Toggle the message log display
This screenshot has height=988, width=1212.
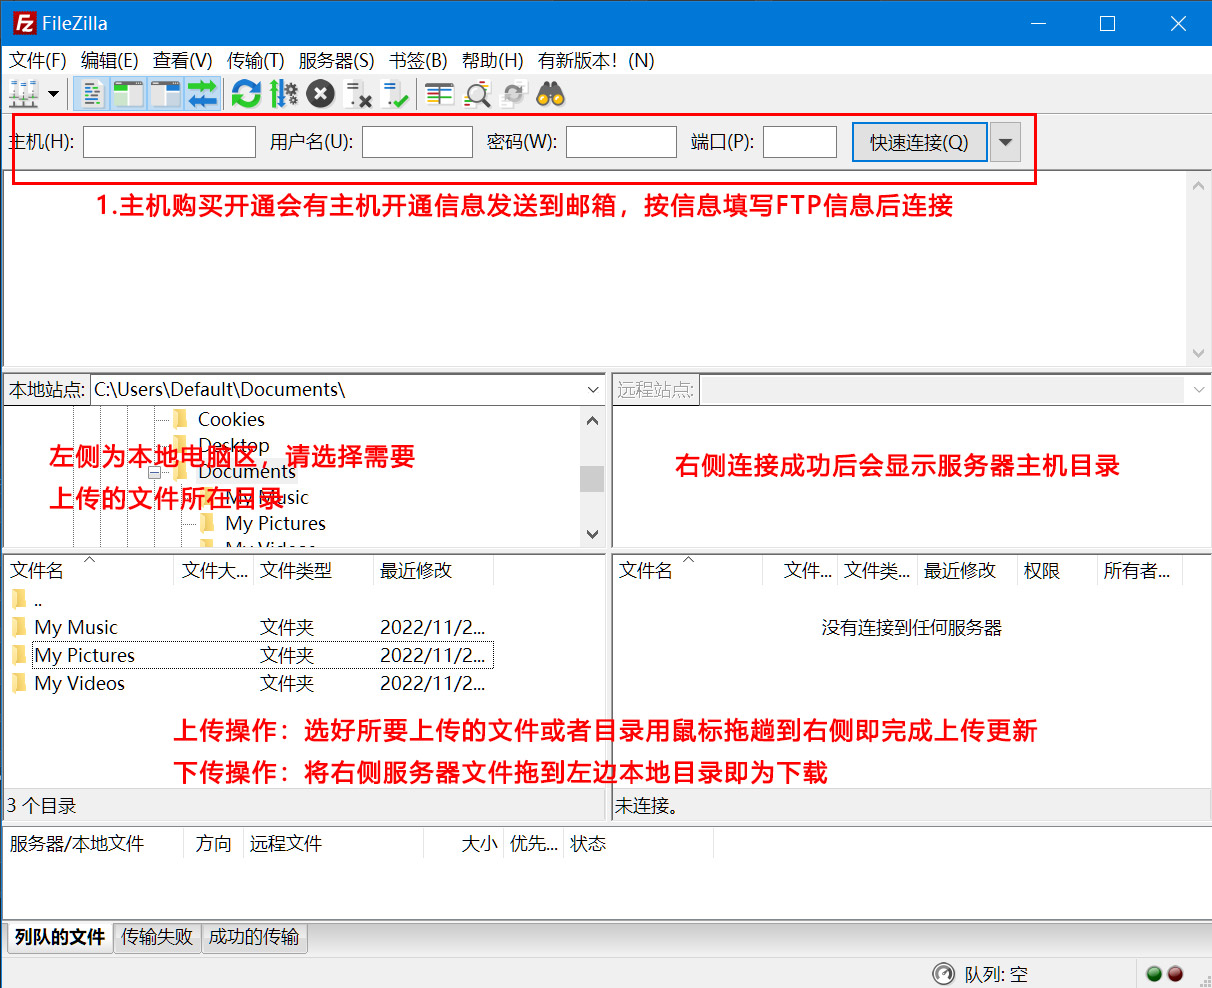click(x=92, y=95)
